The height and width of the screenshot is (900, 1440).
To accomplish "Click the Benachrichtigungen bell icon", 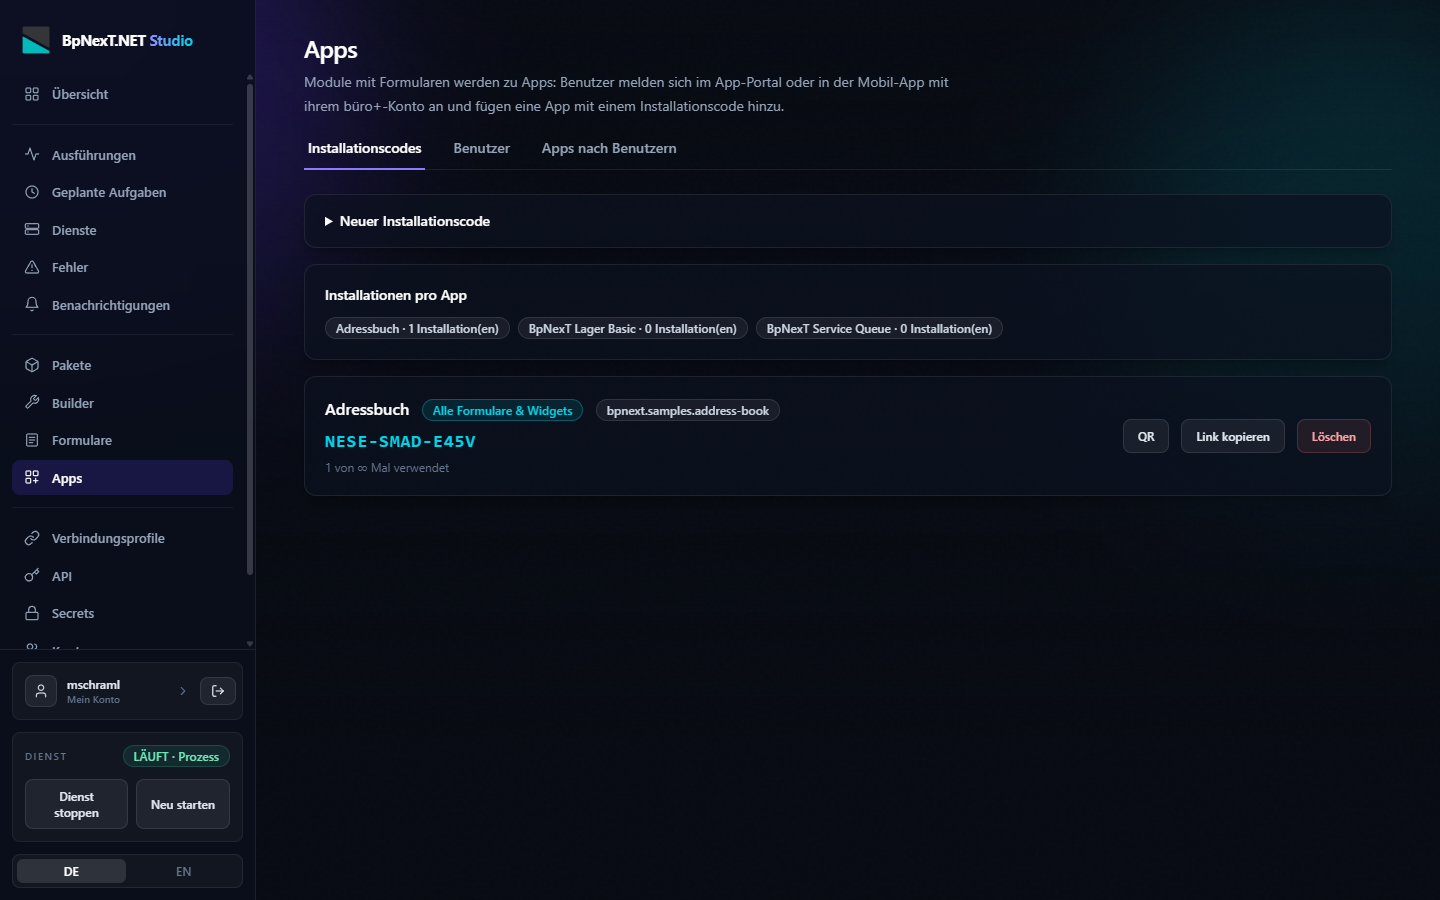I will click(32, 305).
